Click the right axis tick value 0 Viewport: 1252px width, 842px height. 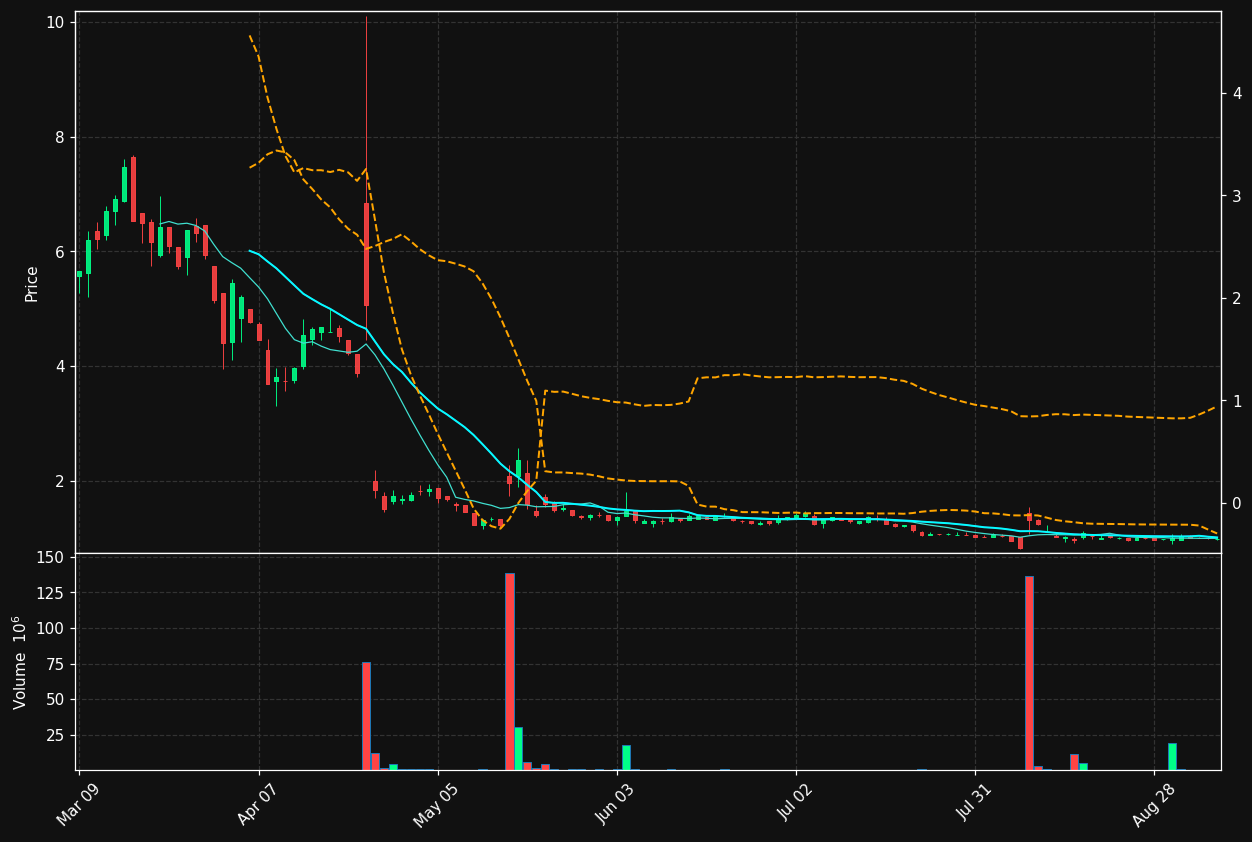tap(1237, 504)
